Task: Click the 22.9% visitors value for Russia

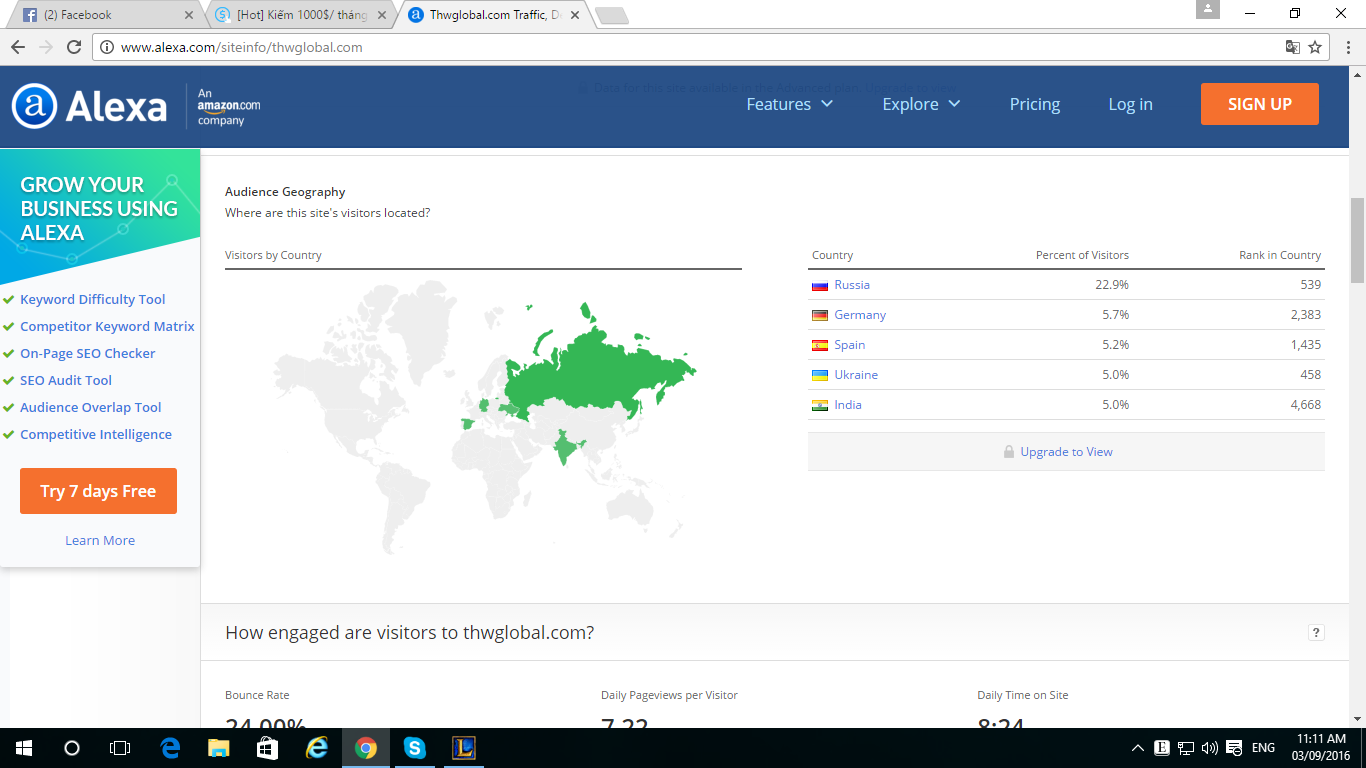Action: 1112,285
